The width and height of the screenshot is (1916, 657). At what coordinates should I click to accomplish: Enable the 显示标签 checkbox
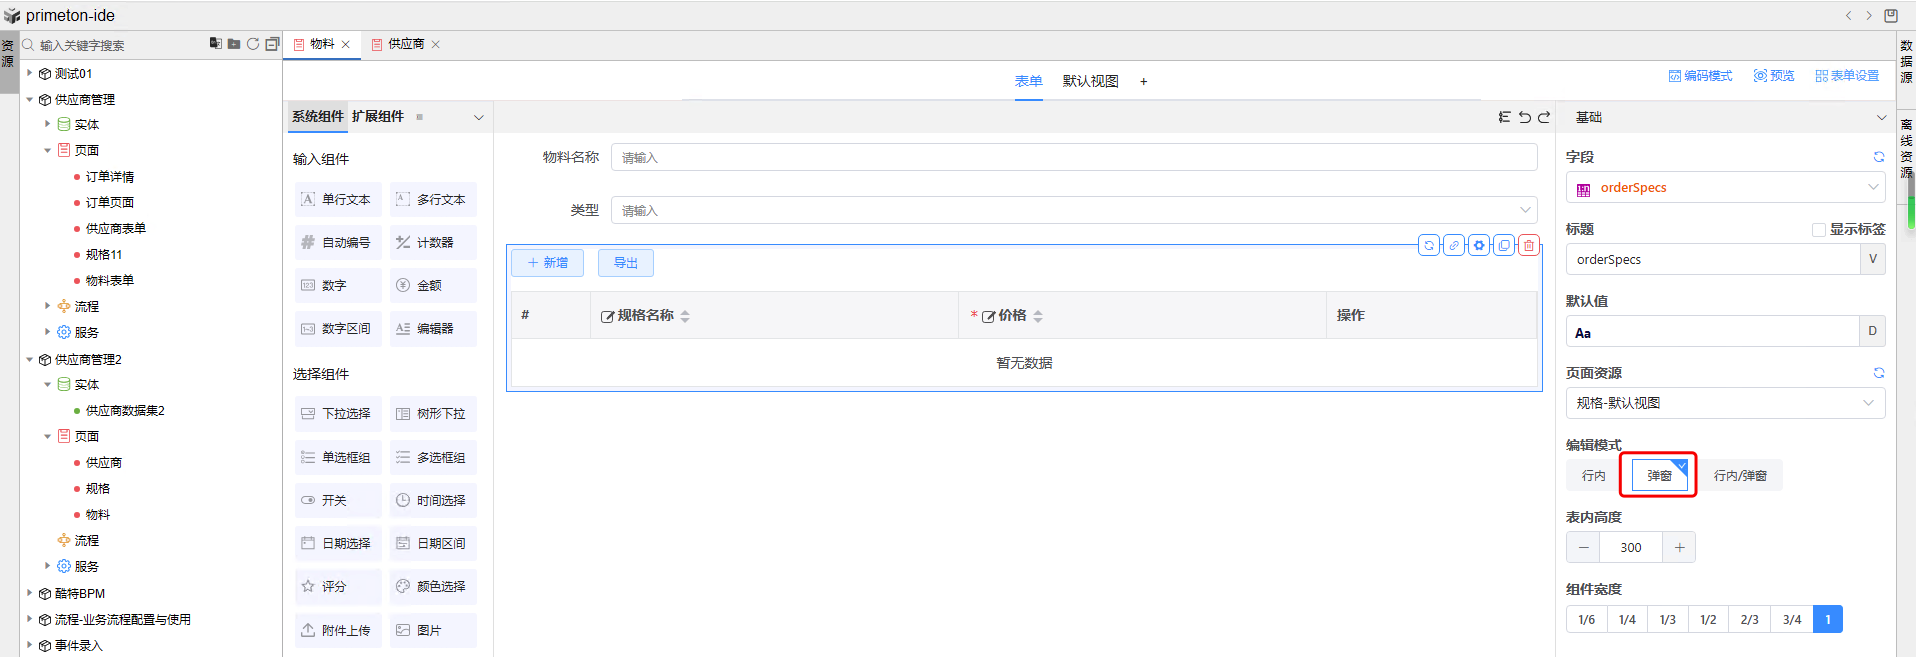tap(1818, 230)
